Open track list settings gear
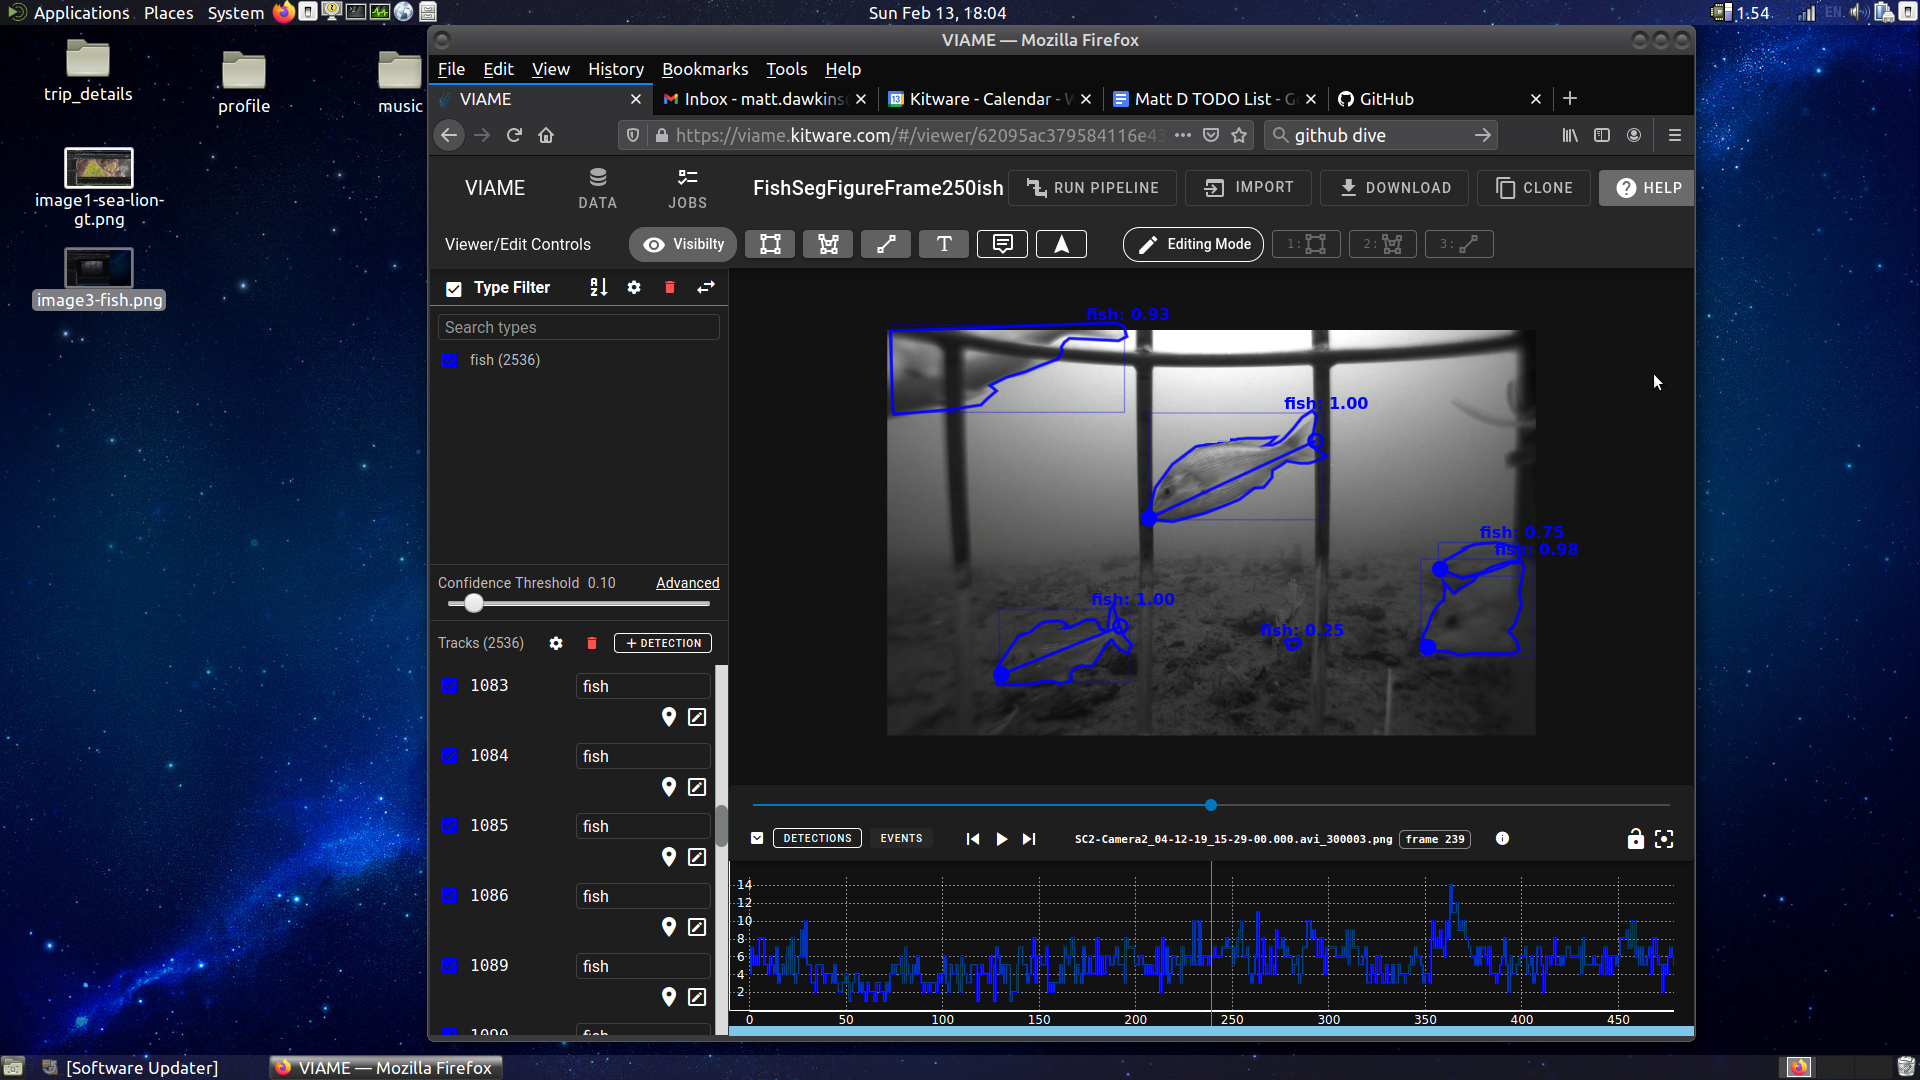The image size is (1920, 1080). coord(556,643)
